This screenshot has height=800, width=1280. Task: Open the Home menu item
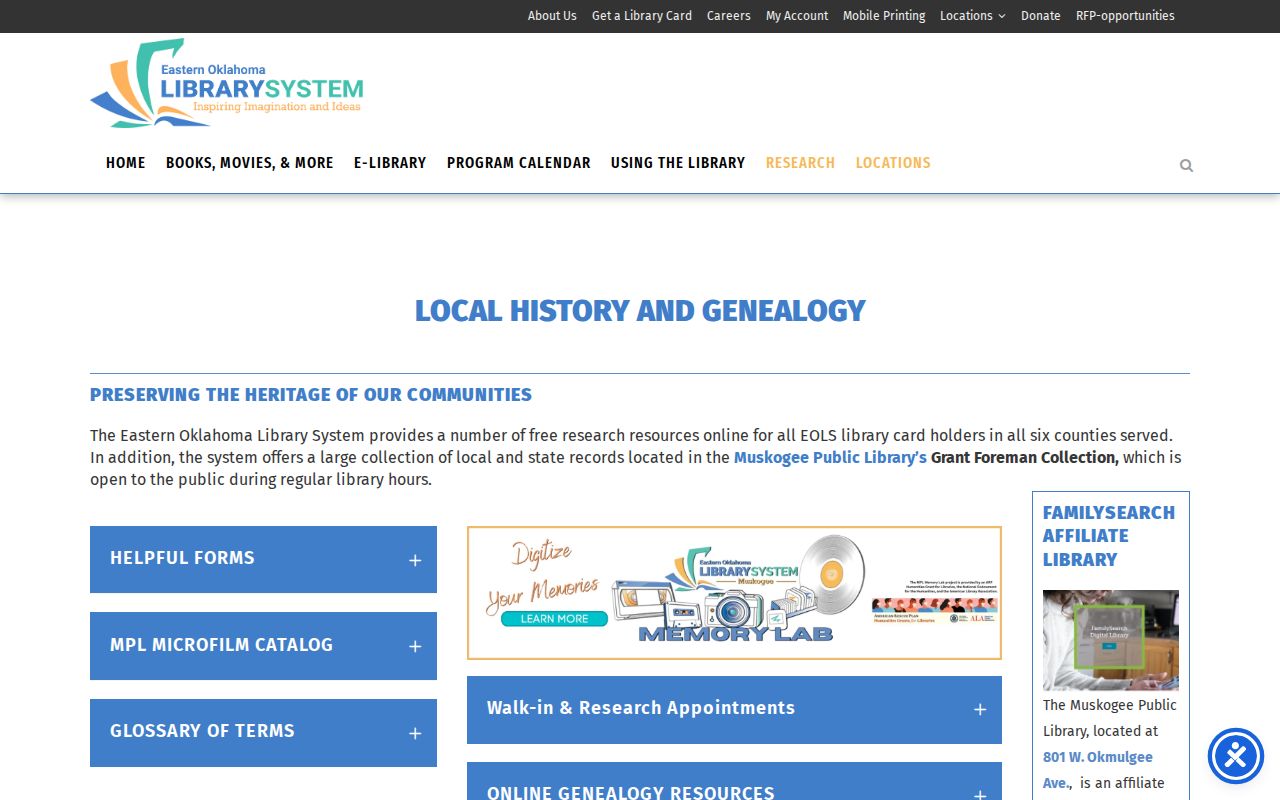126,163
